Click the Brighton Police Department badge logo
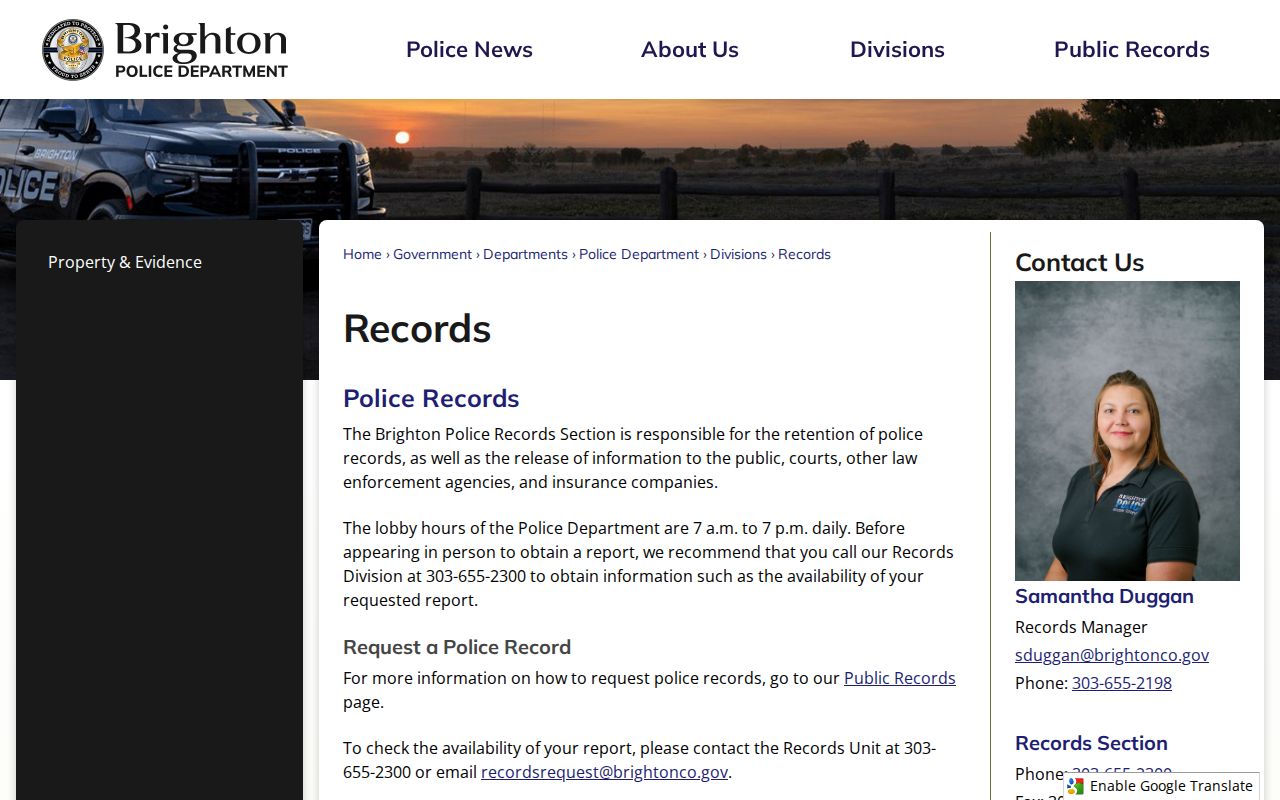 [x=73, y=49]
